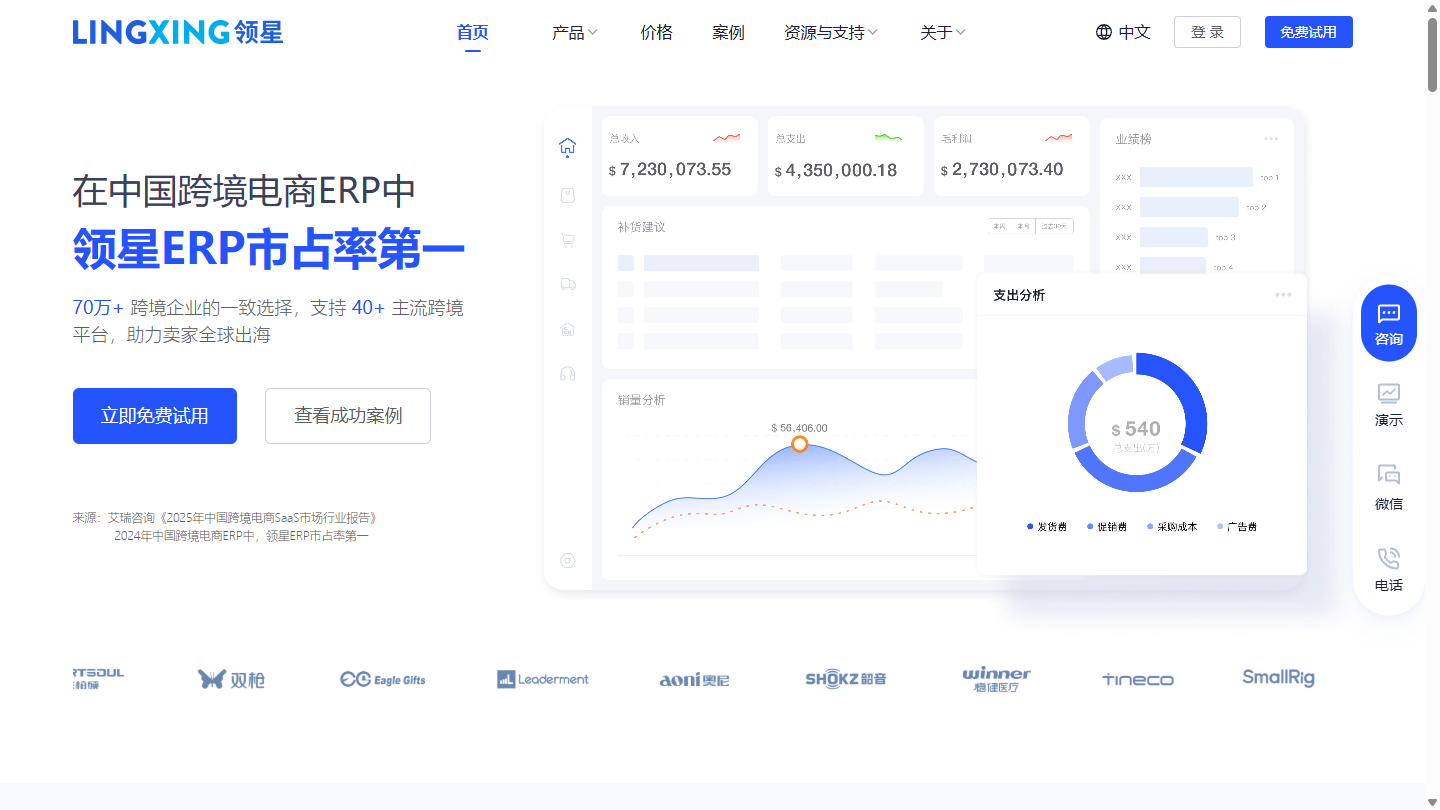1440x810 pixels.
Task: Click the $ 56,406.00 chart label
Action: click(799, 428)
